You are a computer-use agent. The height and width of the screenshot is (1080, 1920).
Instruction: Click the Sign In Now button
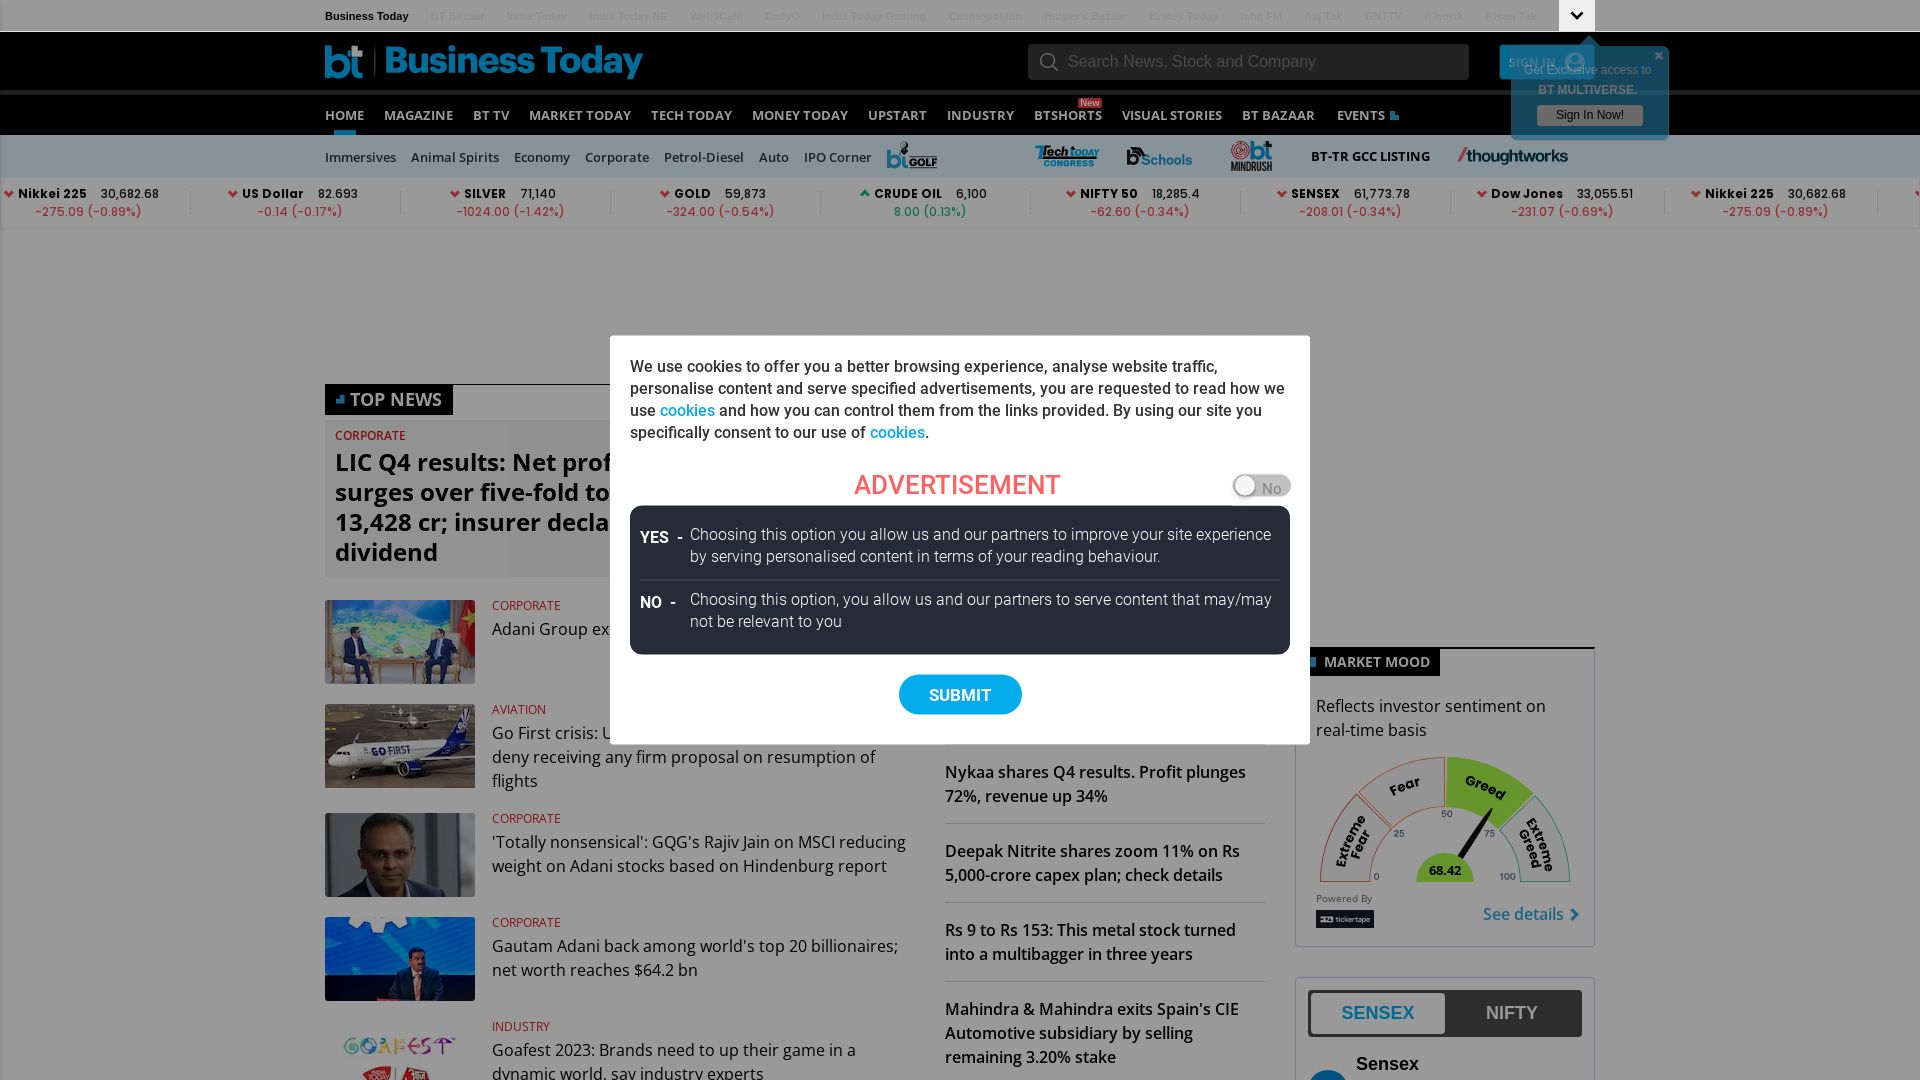pos(1589,115)
